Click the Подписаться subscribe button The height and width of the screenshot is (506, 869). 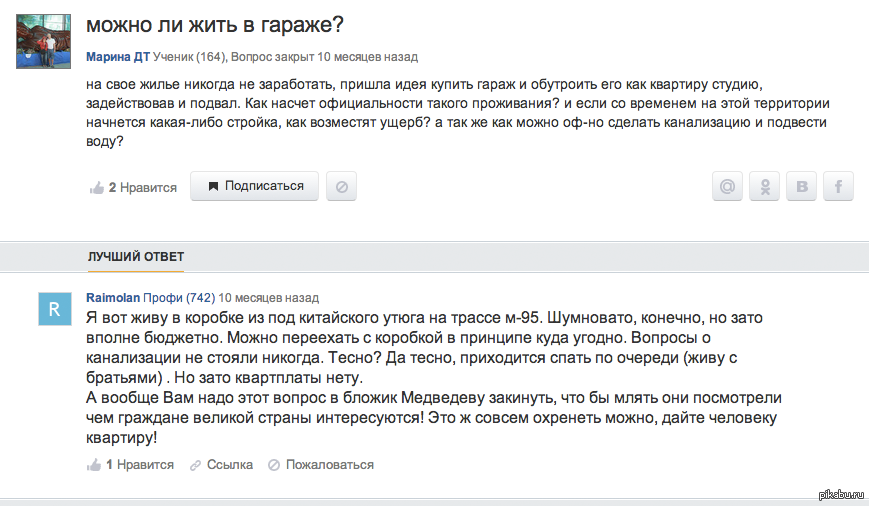(x=254, y=186)
